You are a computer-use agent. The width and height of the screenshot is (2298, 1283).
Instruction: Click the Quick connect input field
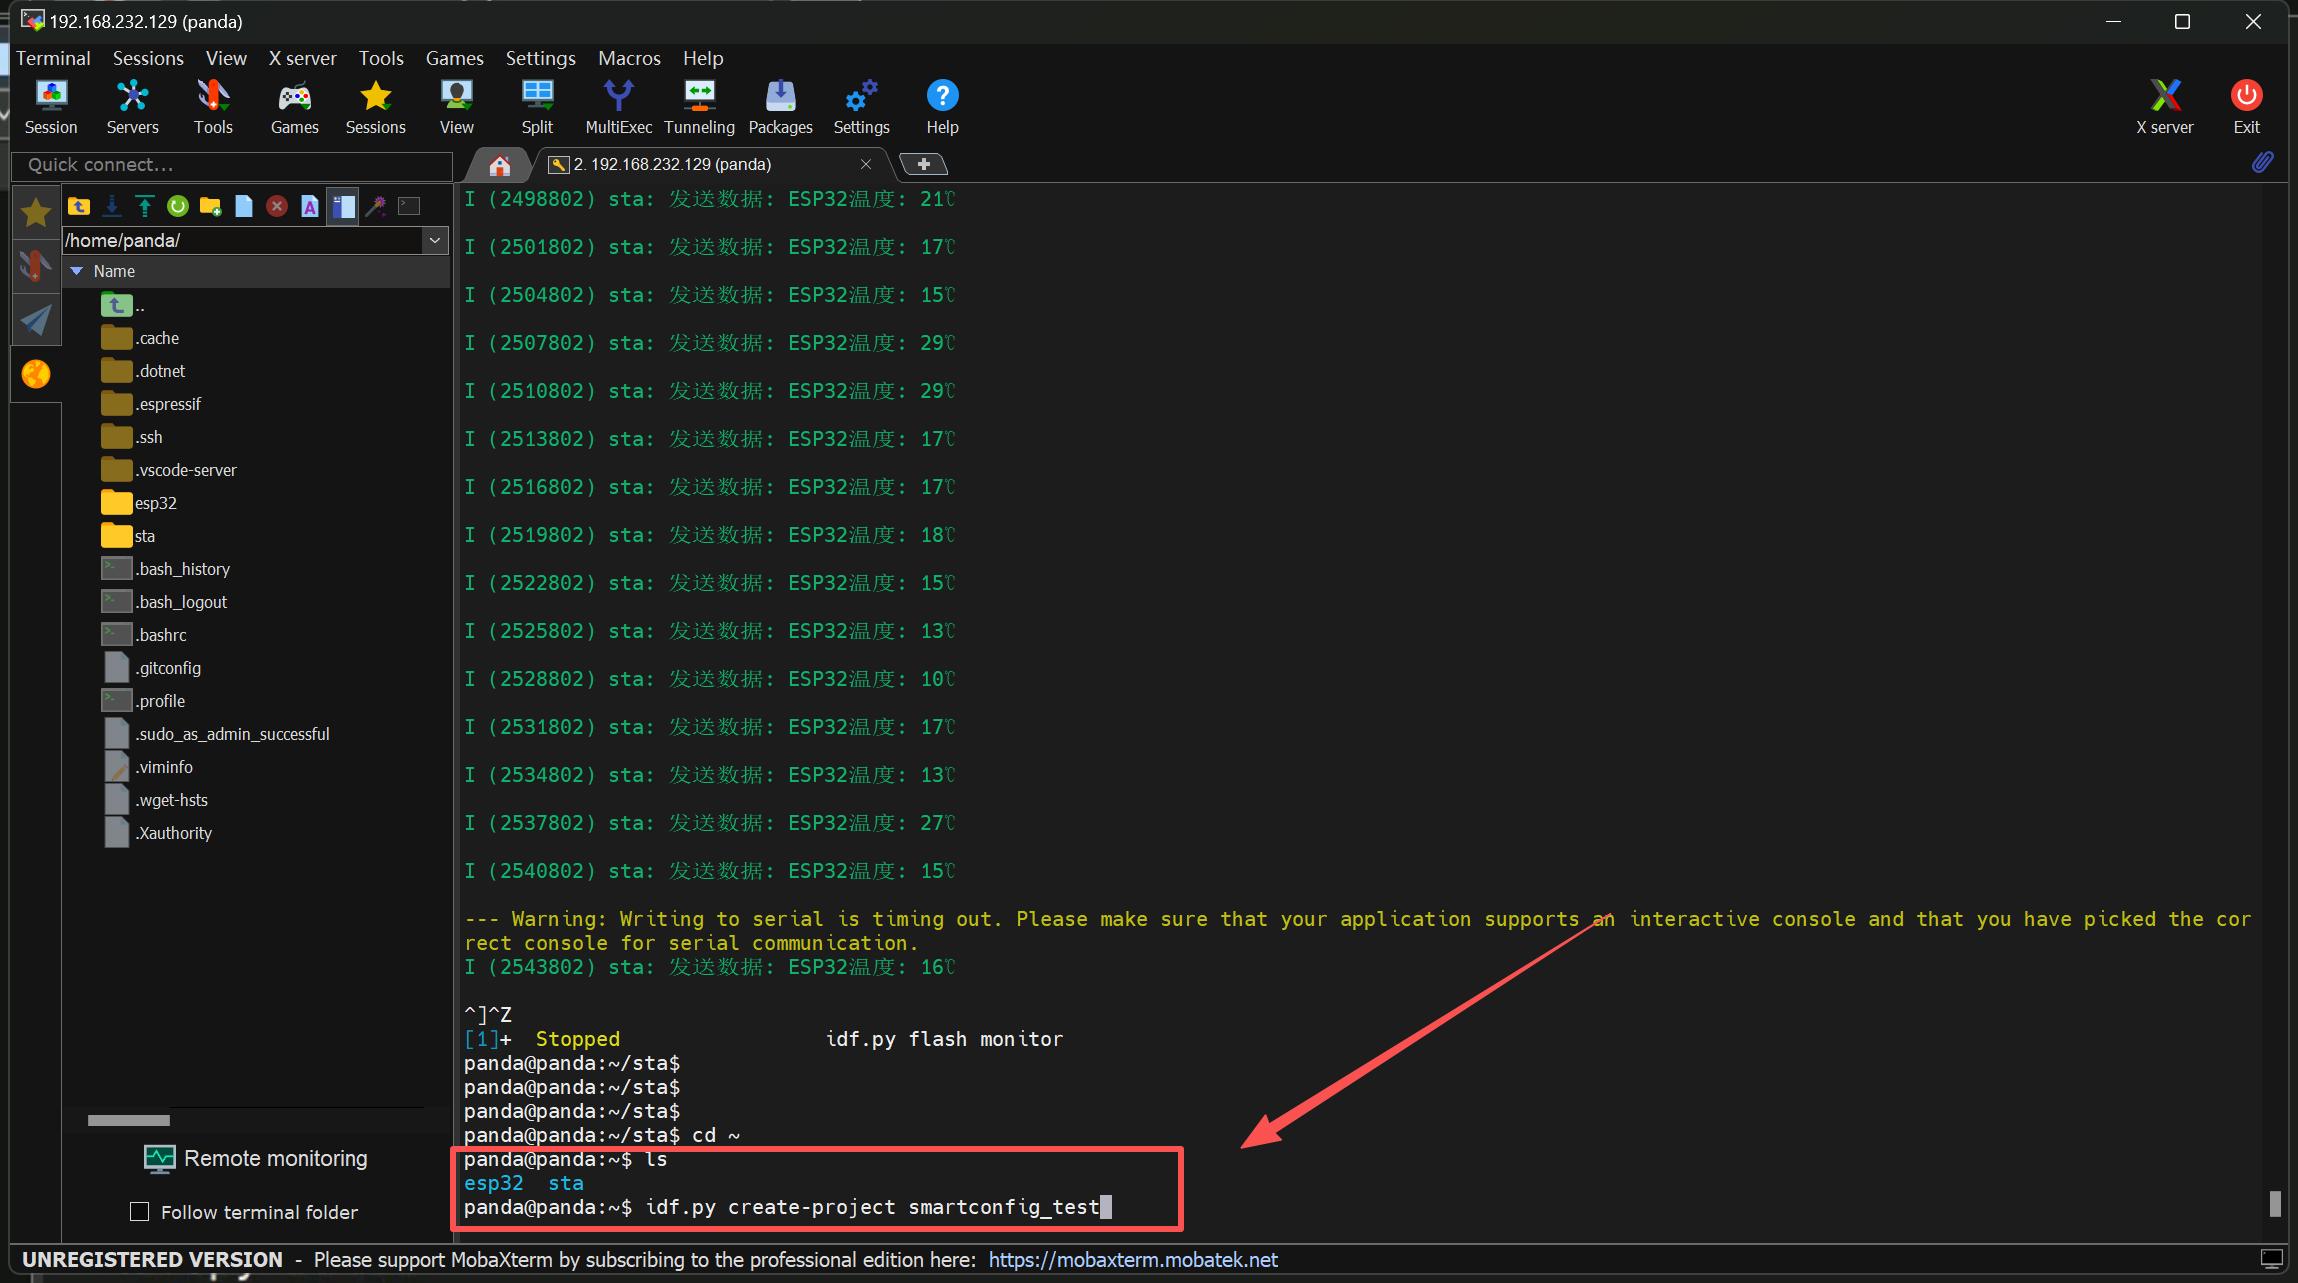click(232, 165)
